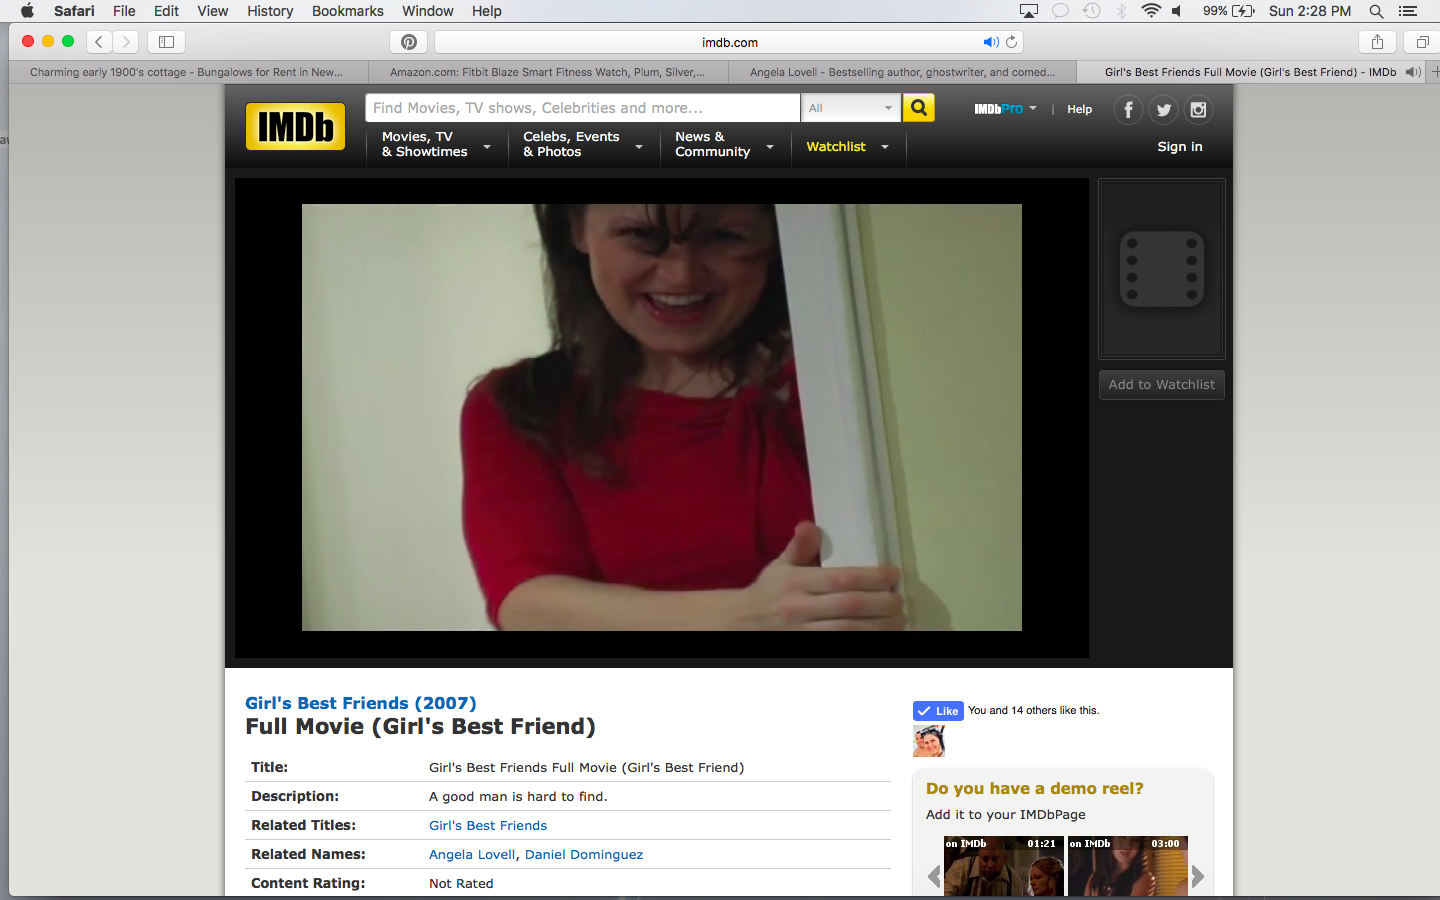
Task: Click the 'Do you have a demo reel?' heading
Action: pos(1035,788)
